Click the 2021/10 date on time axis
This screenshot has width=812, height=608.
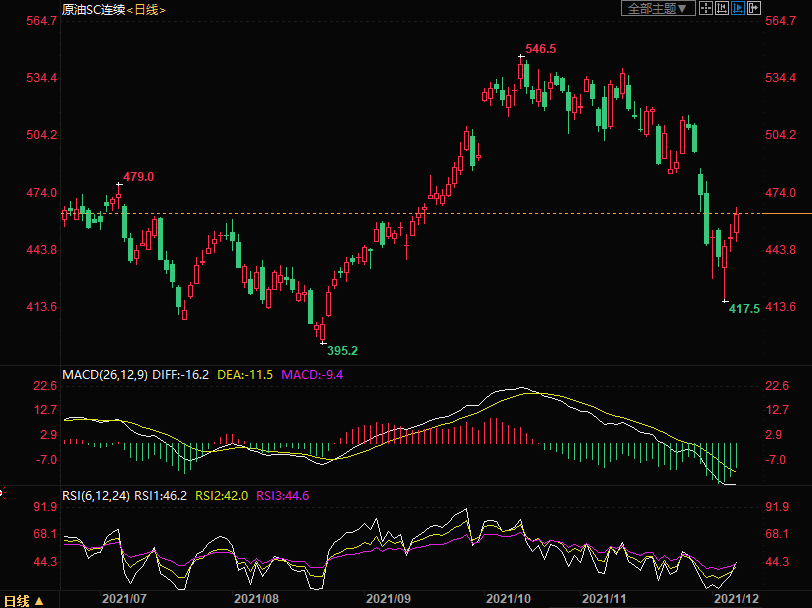[507, 597]
